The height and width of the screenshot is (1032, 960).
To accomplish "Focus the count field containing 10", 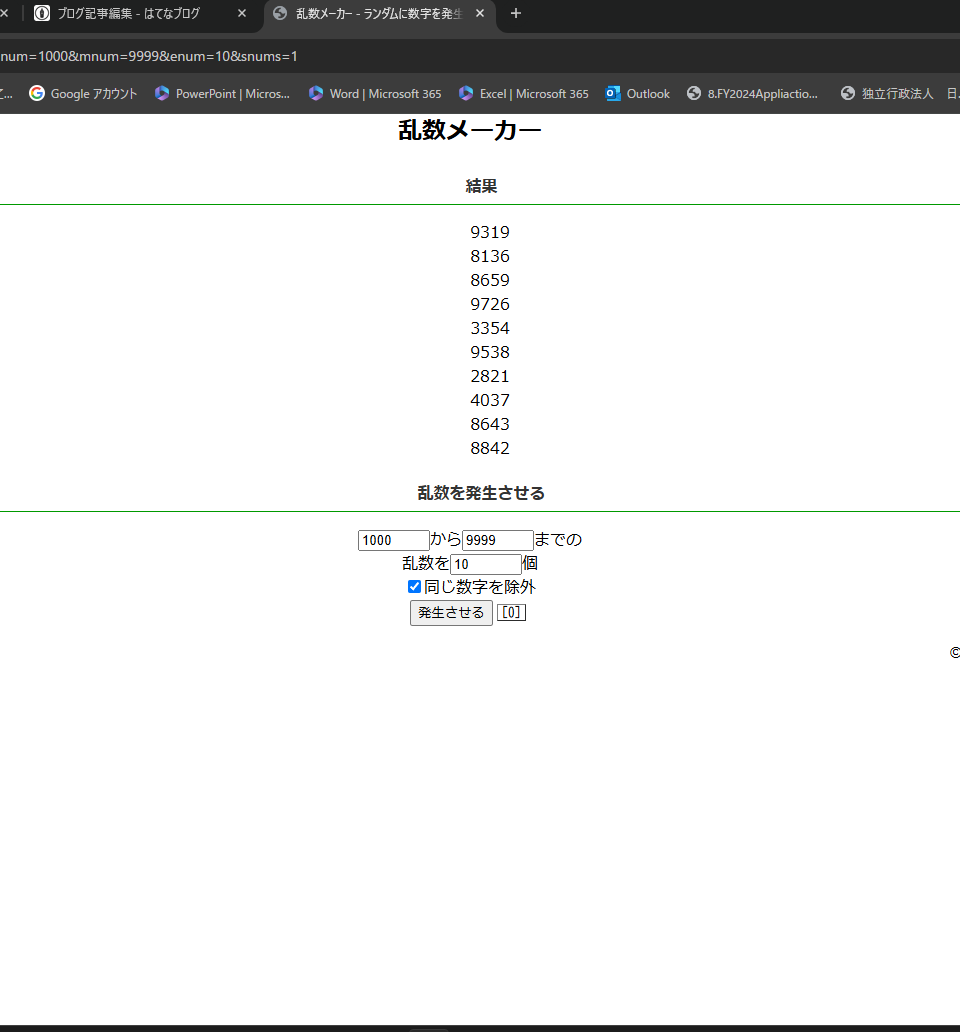I will 486,564.
